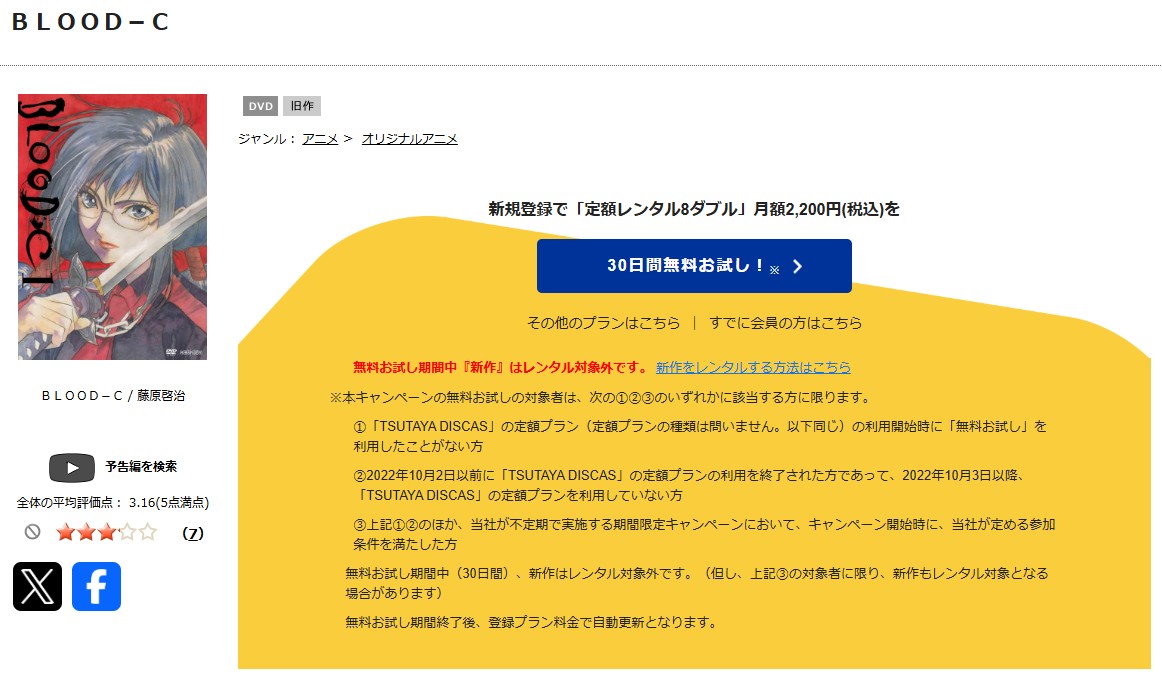
Task: Open すでに会員の方はこちら link
Action: pyautogui.click(x=786, y=323)
